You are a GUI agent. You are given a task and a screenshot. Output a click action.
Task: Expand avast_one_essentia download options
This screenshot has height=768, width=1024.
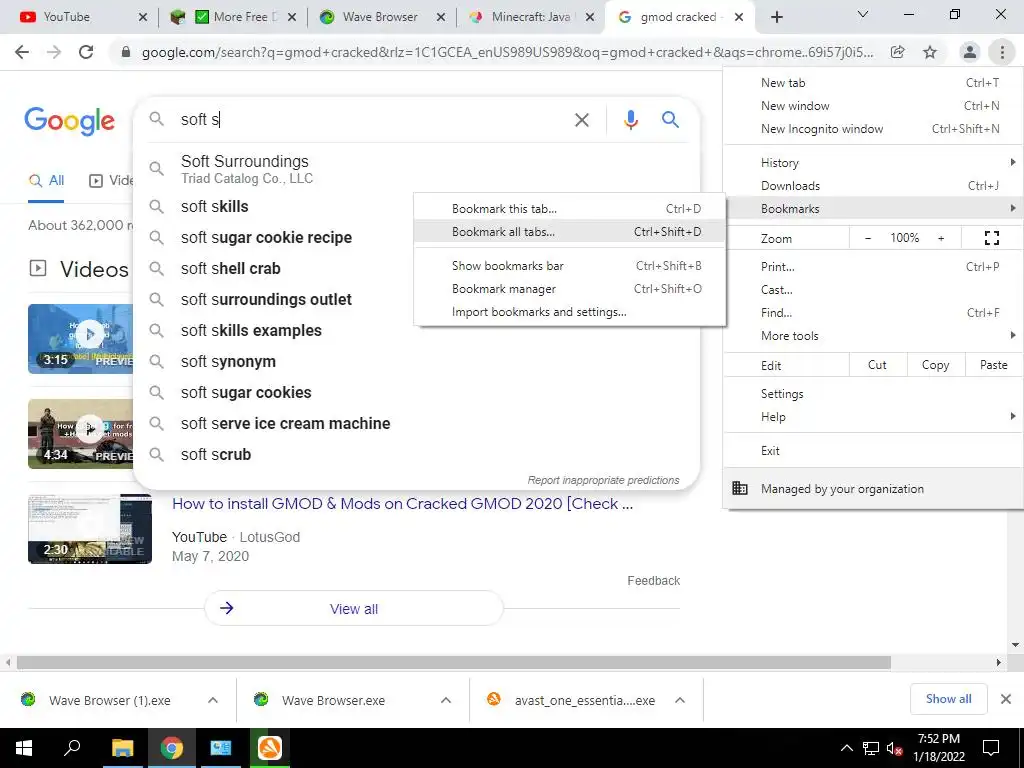click(680, 700)
